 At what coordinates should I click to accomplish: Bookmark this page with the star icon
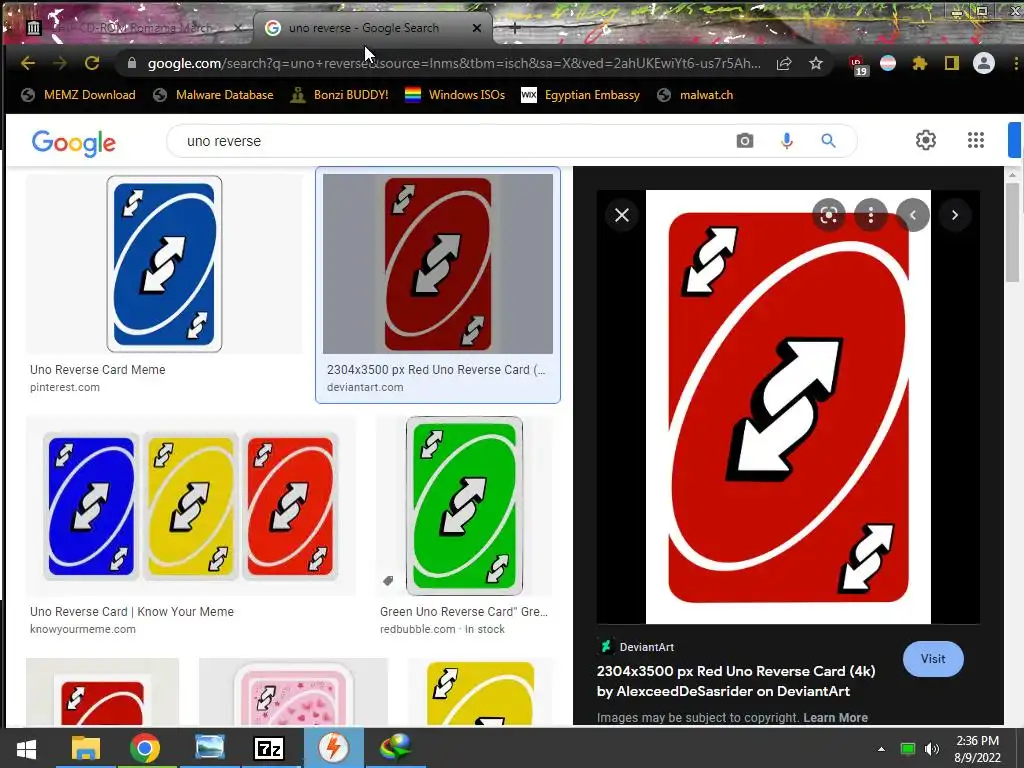pos(816,63)
